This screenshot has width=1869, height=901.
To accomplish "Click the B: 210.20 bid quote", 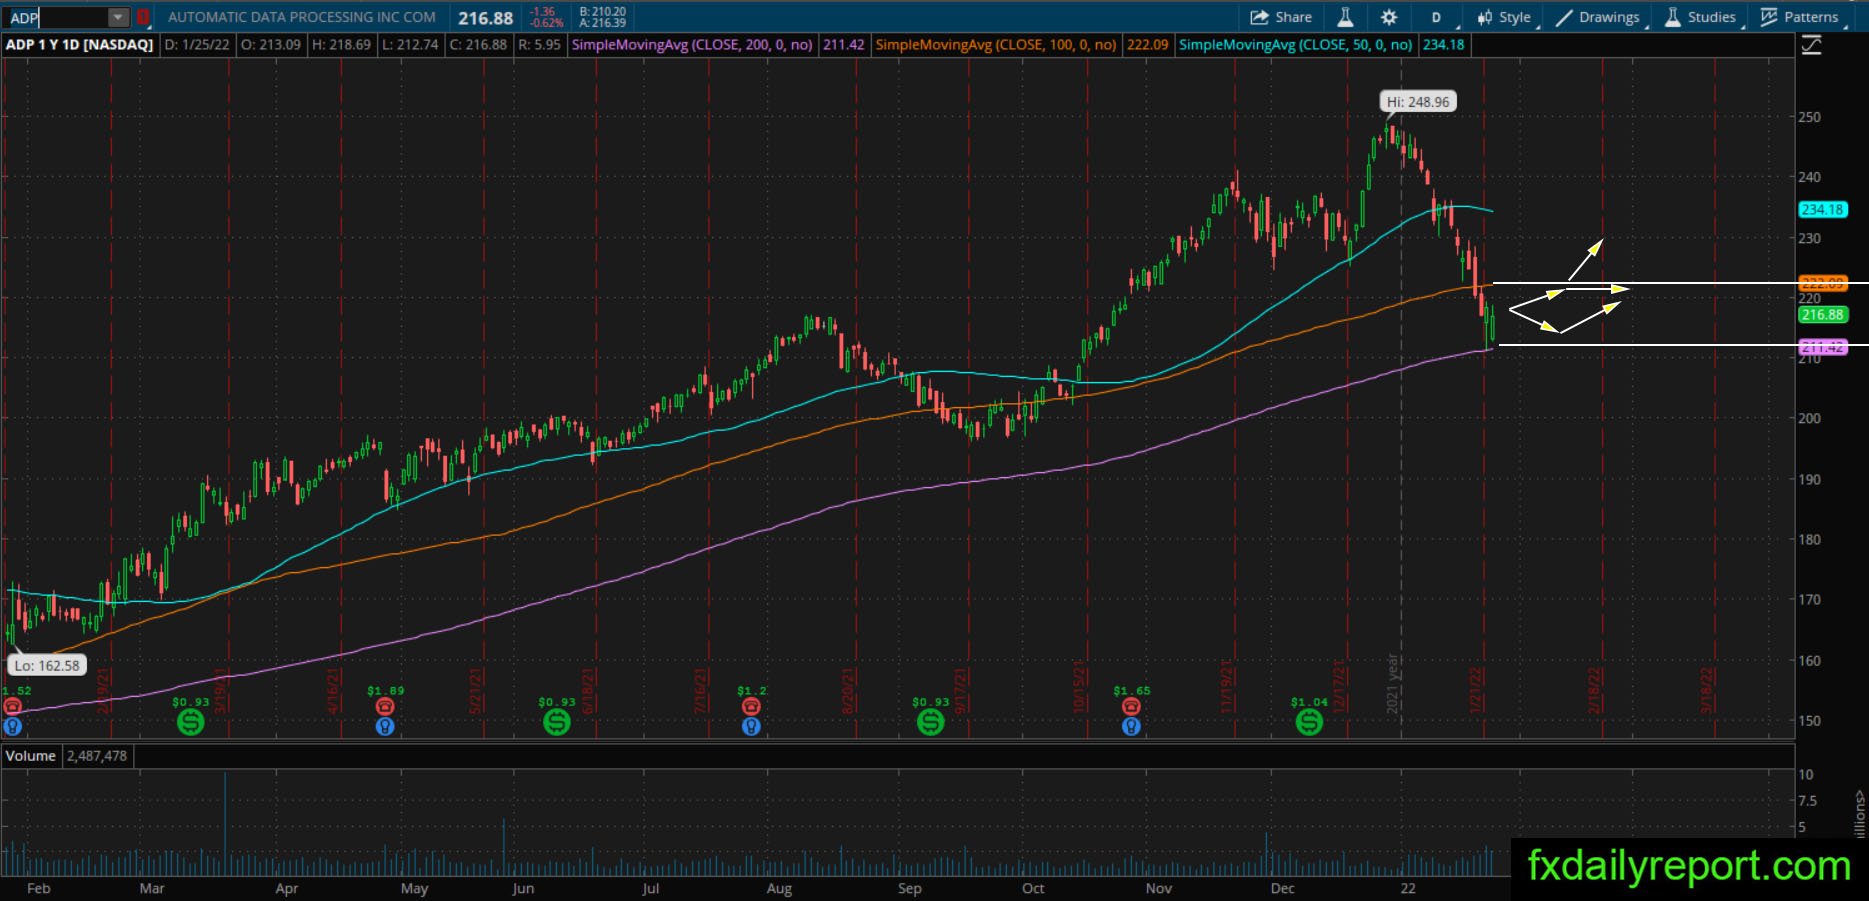I will (x=603, y=12).
